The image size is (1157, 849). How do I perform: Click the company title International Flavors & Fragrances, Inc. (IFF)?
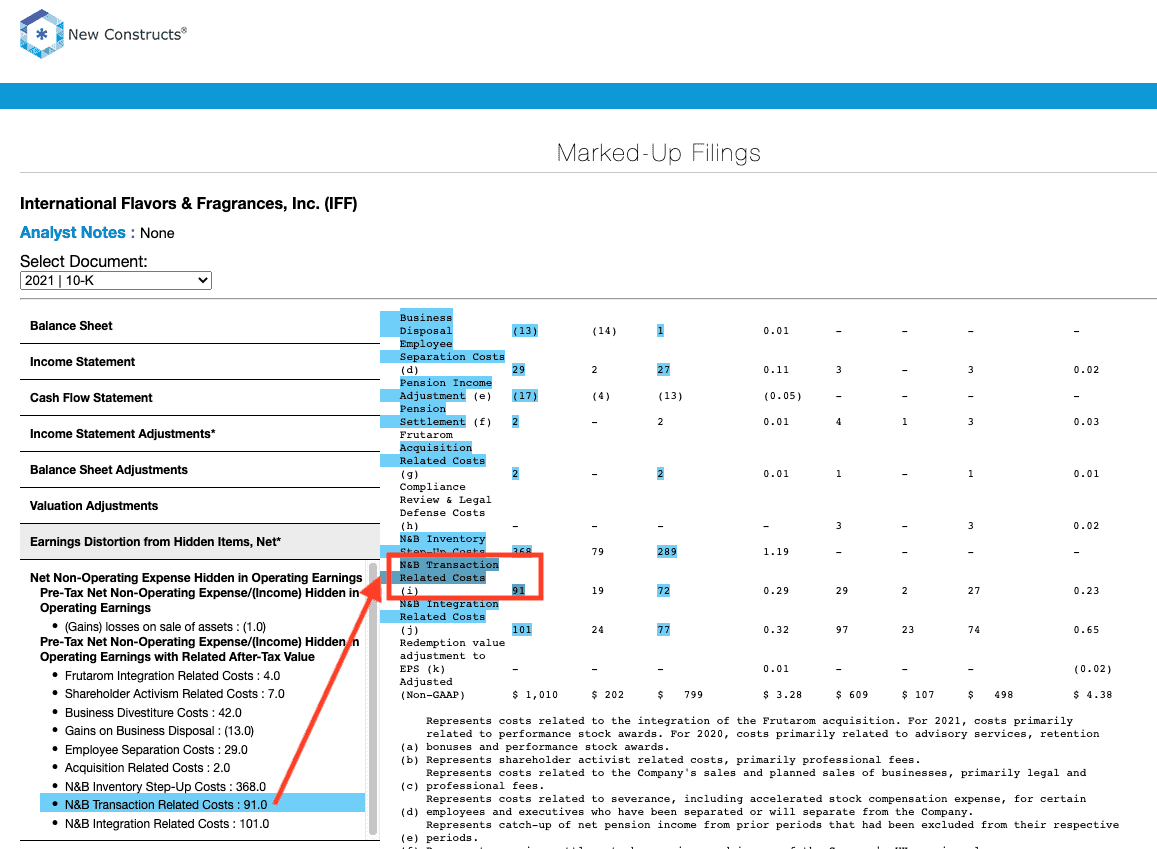click(188, 204)
